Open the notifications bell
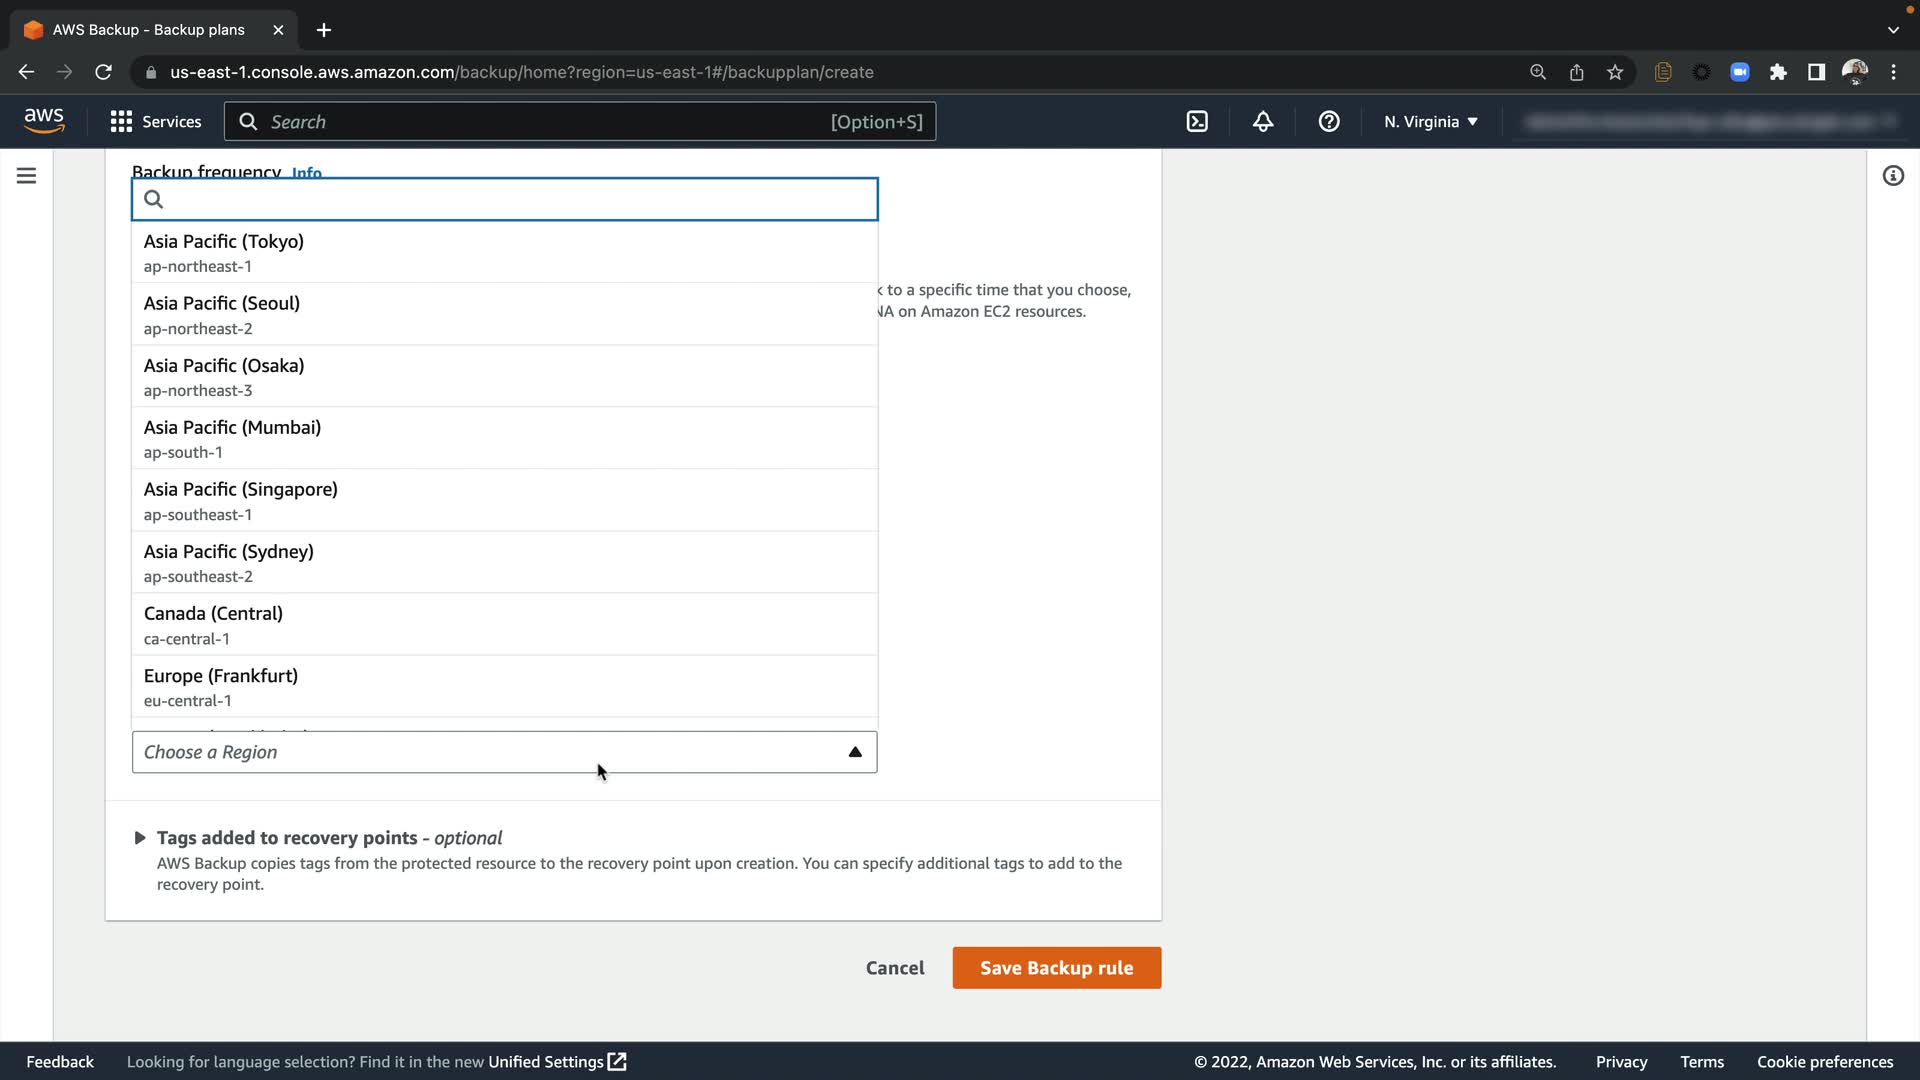This screenshot has width=1920, height=1080. [x=1263, y=122]
